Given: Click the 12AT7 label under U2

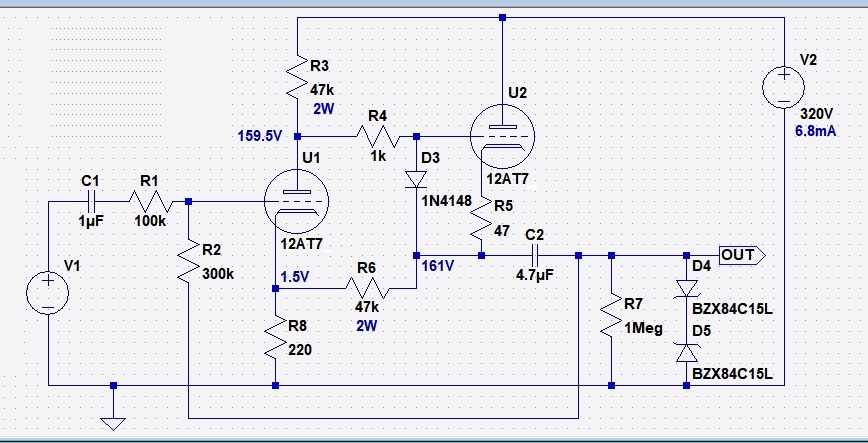Looking at the screenshot, I should click(508, 179).
